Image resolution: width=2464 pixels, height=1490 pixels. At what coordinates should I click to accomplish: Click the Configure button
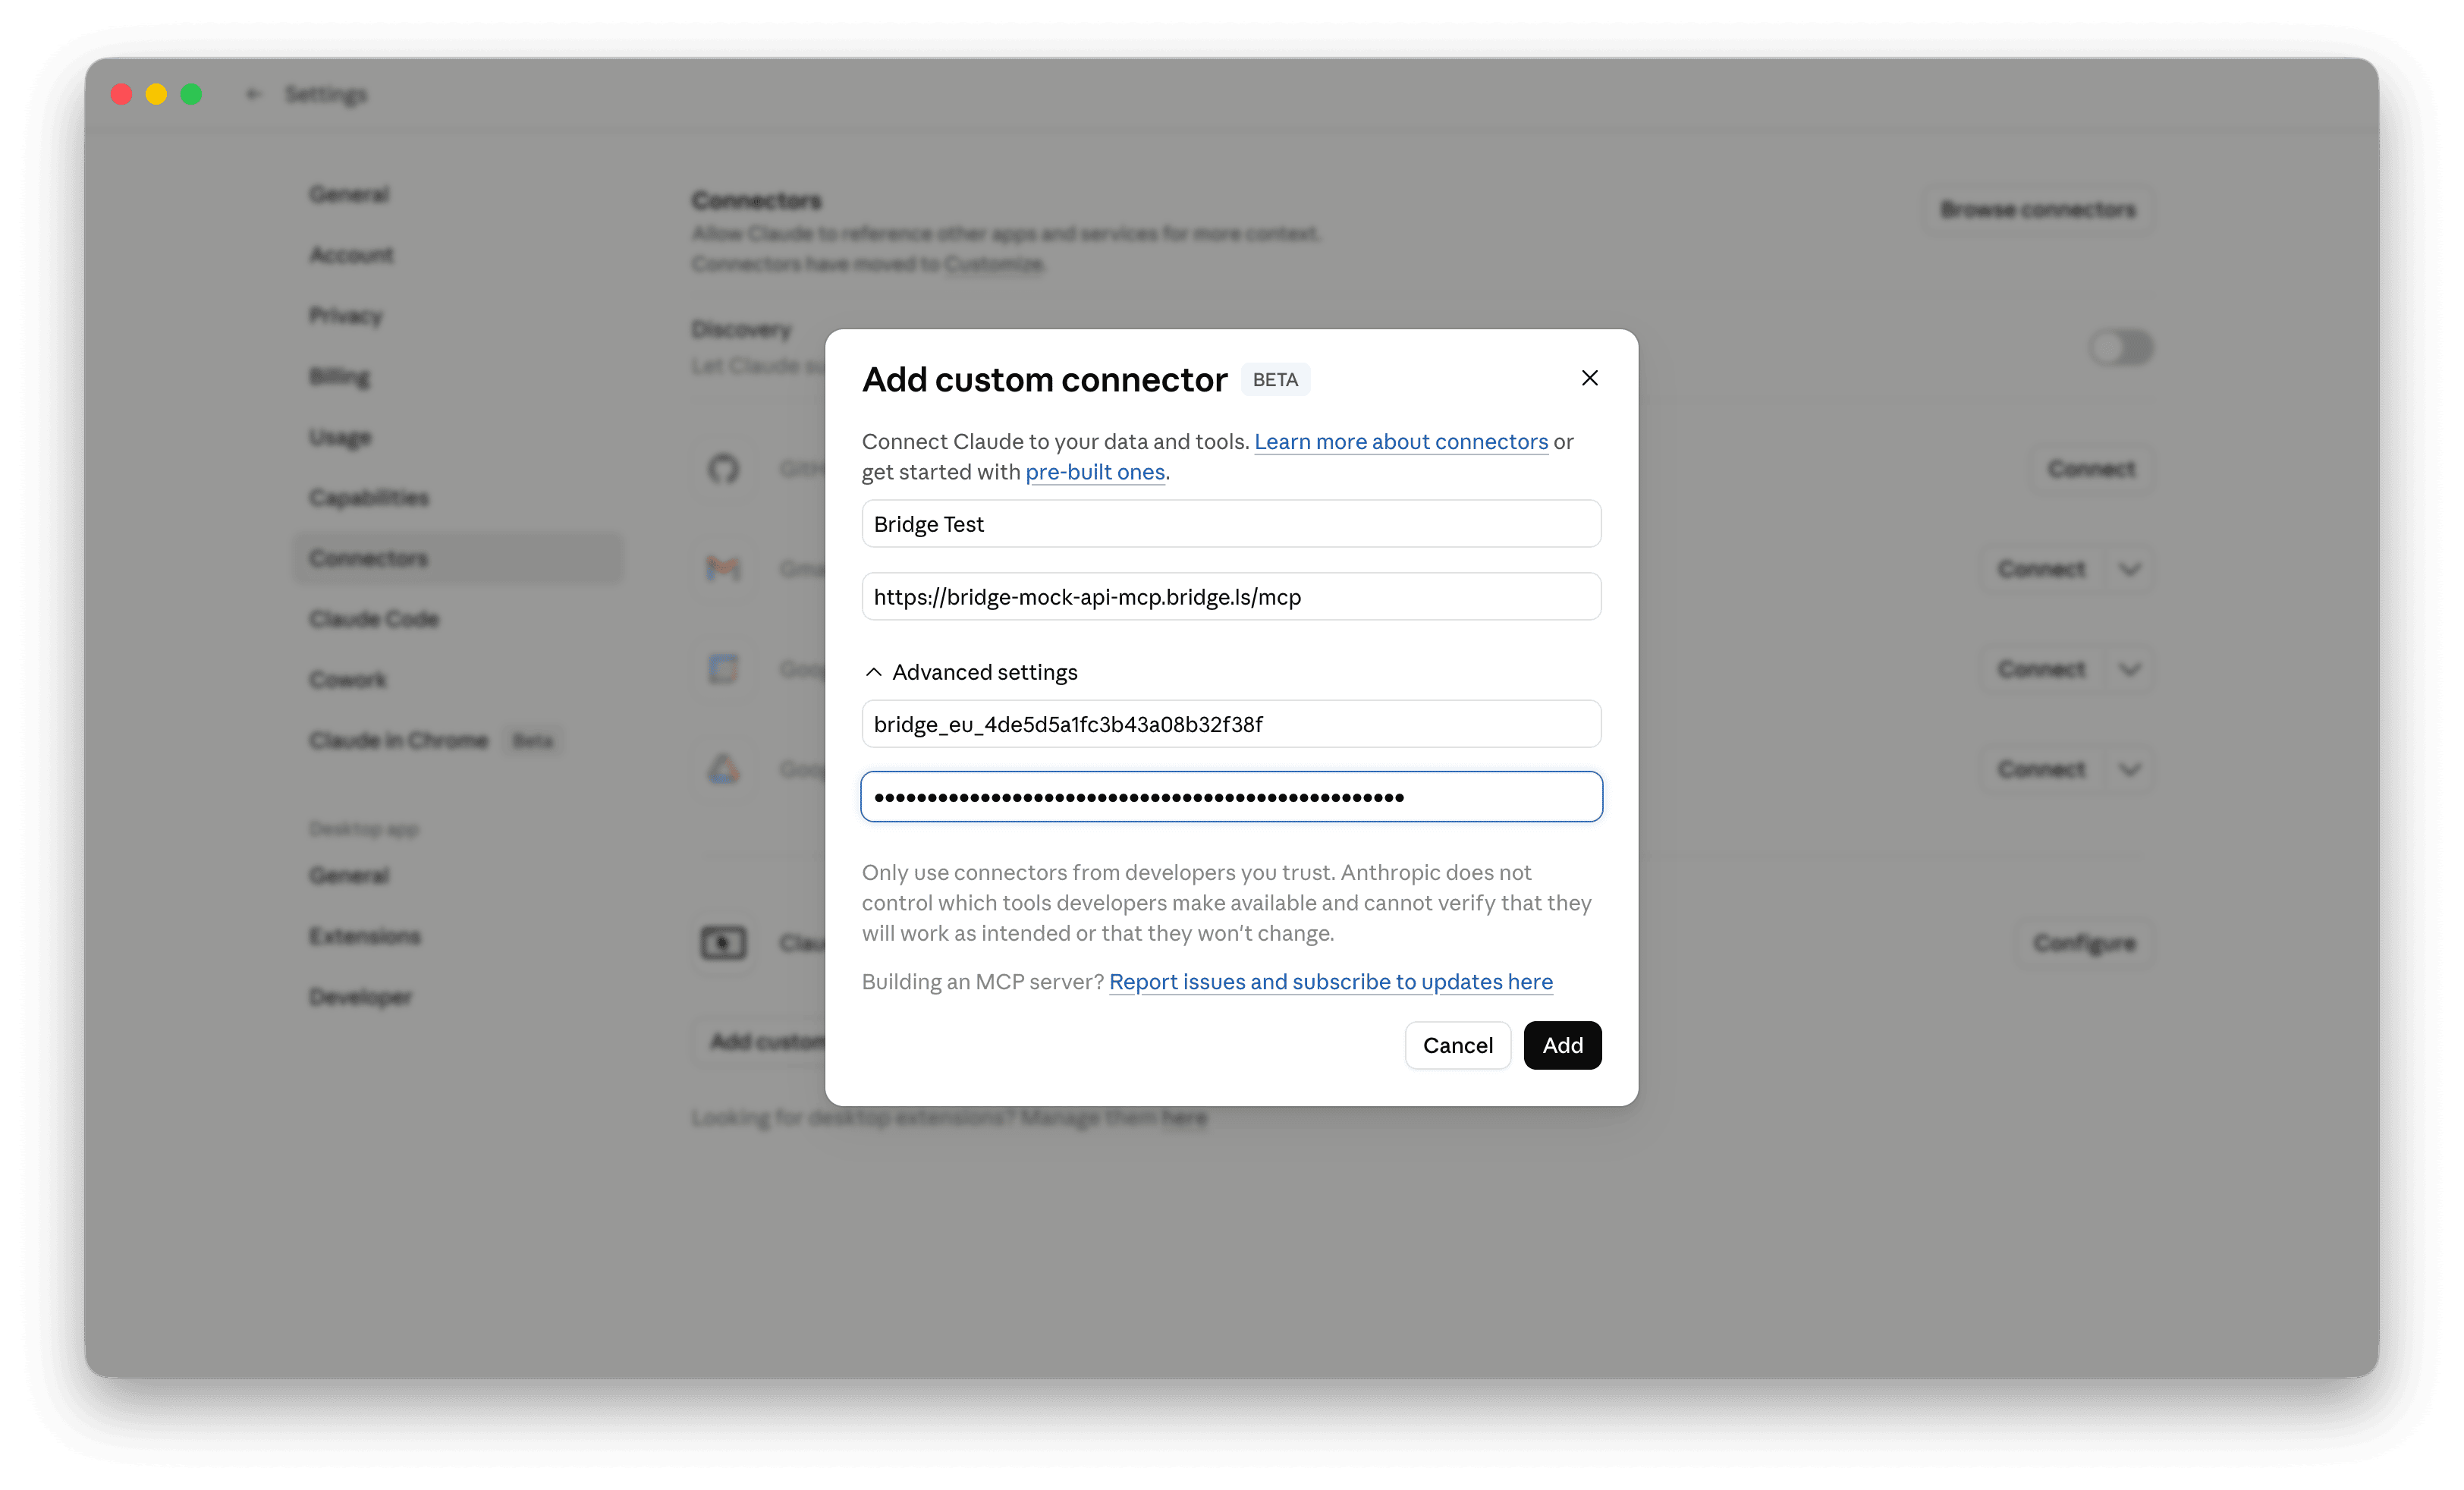(2084, 943)
